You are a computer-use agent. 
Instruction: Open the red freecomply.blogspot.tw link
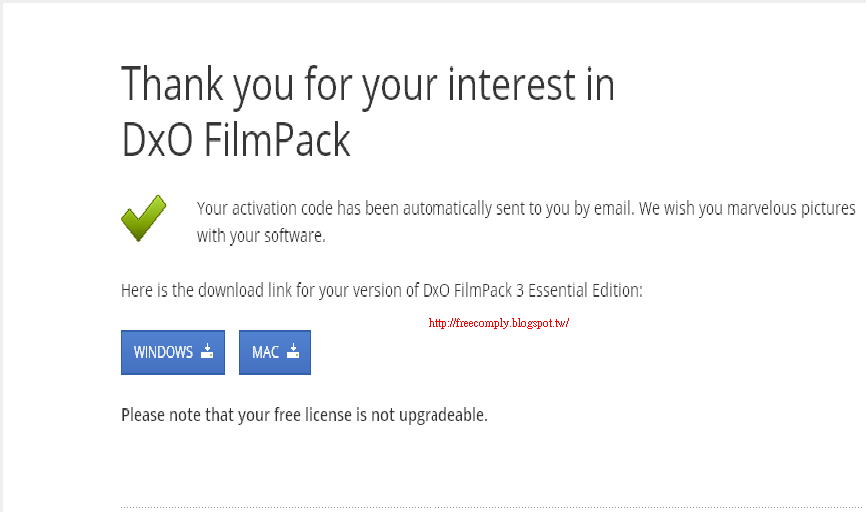click(499, 323)
